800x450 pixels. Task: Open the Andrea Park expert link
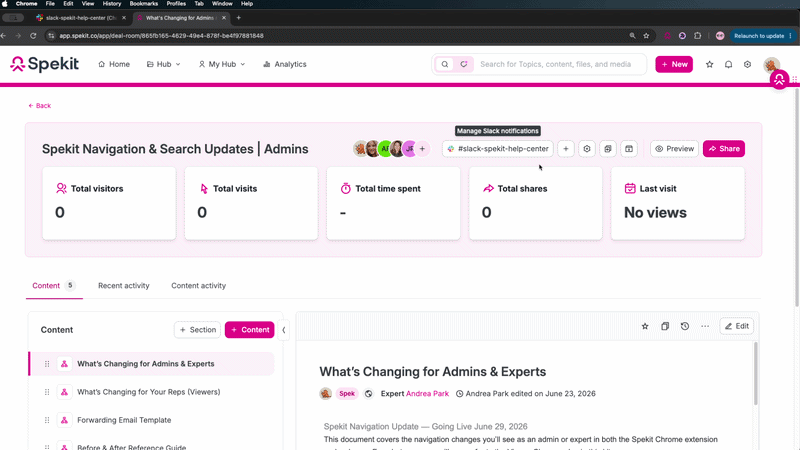pos(427,393)
